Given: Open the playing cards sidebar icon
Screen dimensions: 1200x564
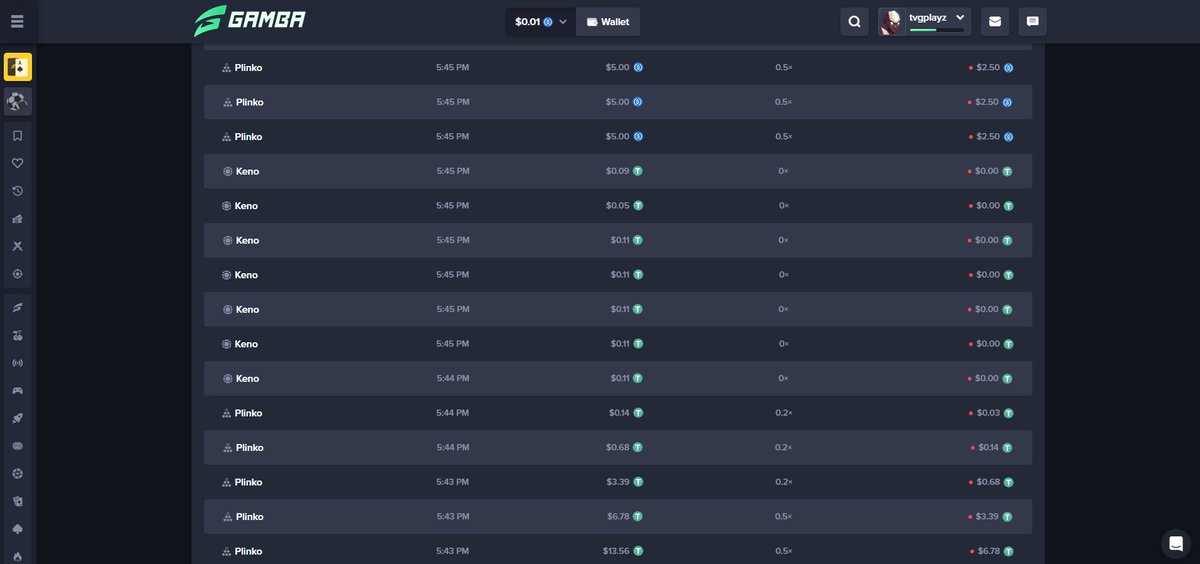Looking at the screenshot, I should click(x=18, y=502).
